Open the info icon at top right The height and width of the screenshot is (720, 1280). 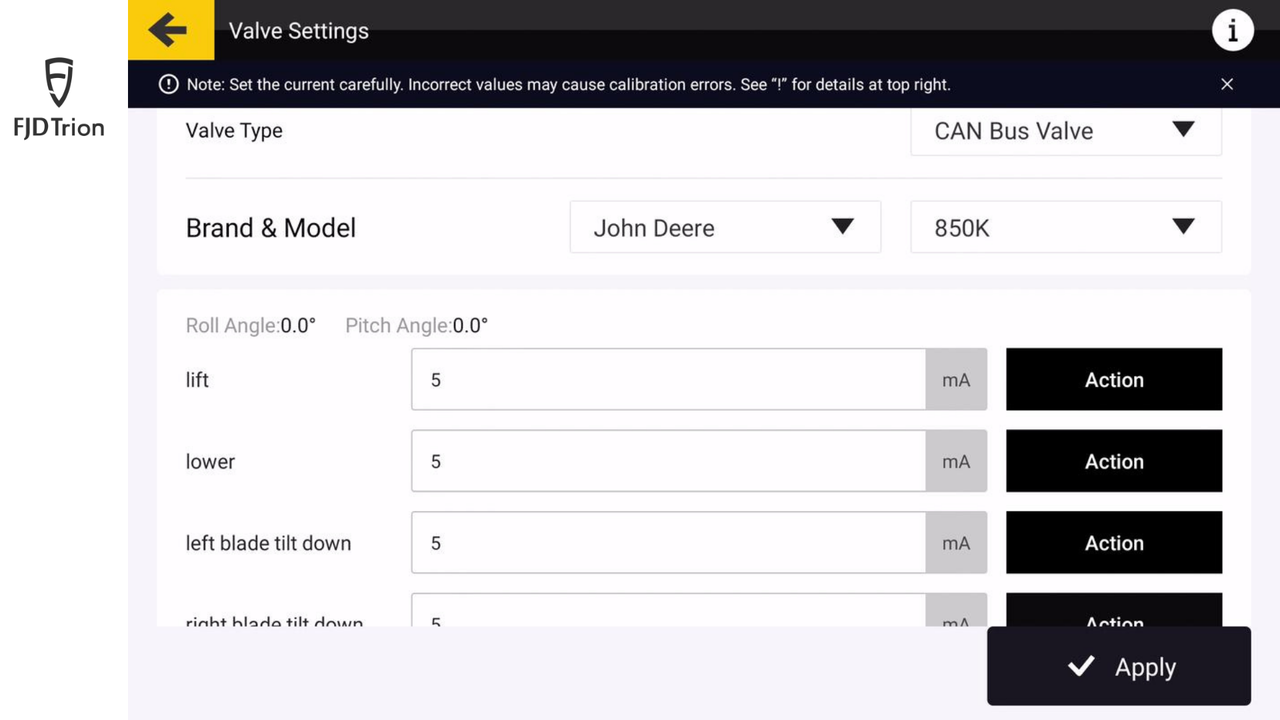[x=1232, y=31]
